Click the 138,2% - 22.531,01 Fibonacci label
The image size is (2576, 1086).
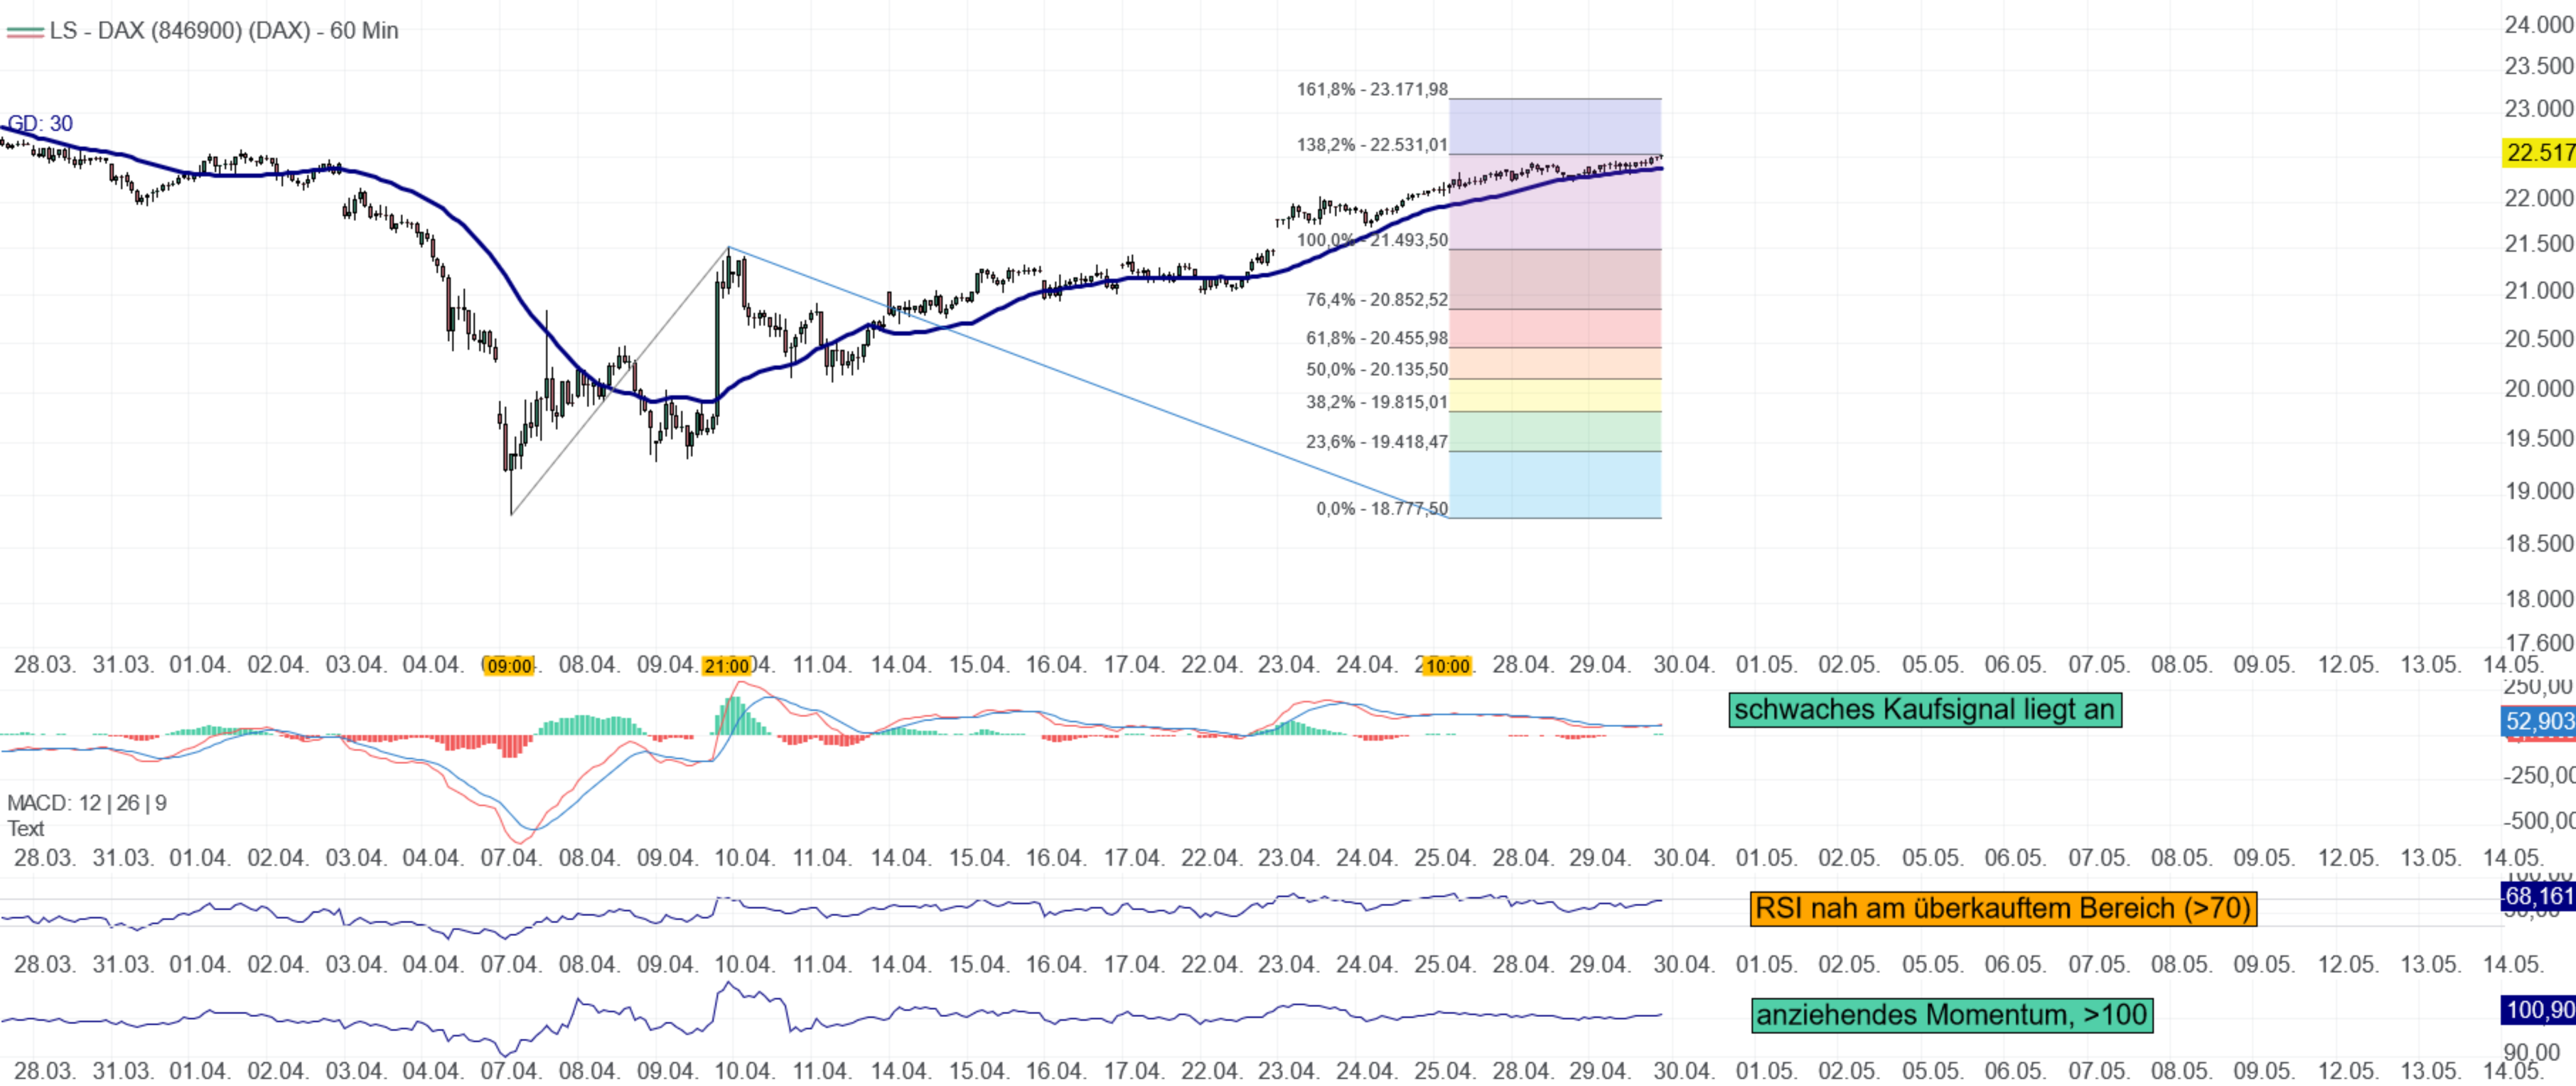[1372, 145]
